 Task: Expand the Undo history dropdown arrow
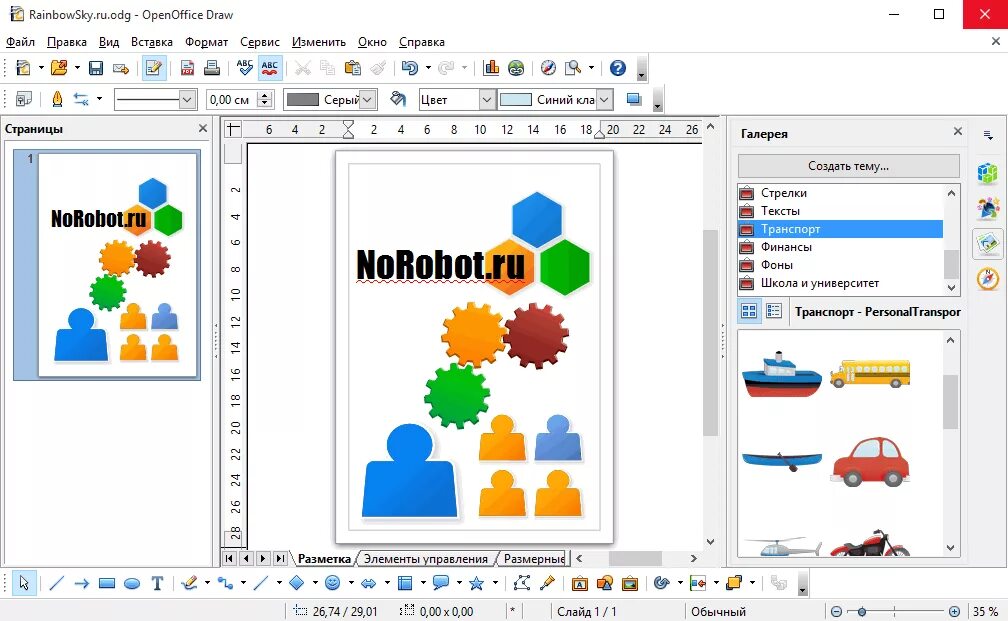428,68
